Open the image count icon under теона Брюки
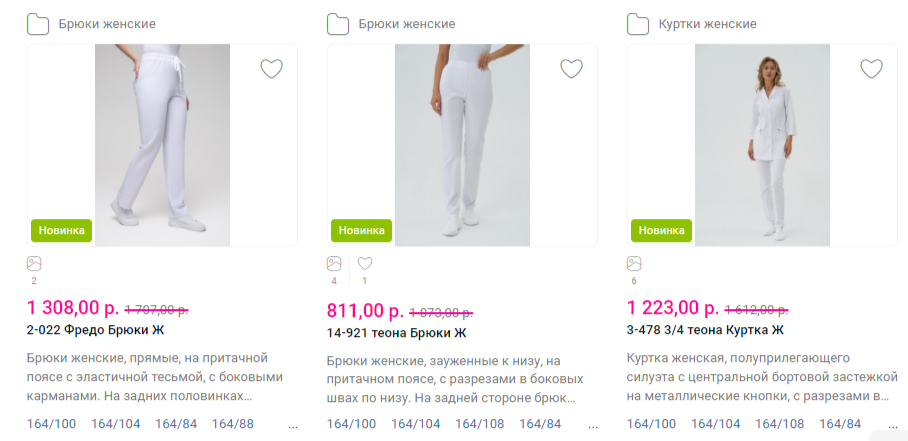 [334, 264]
